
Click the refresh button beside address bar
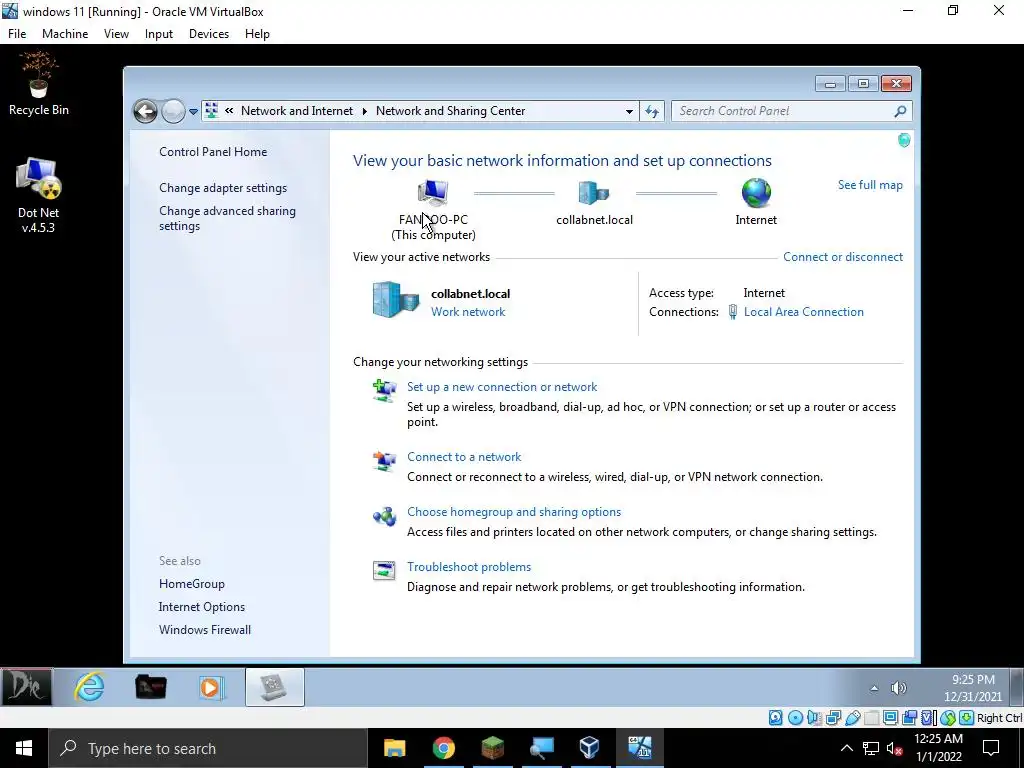point(652,111)
